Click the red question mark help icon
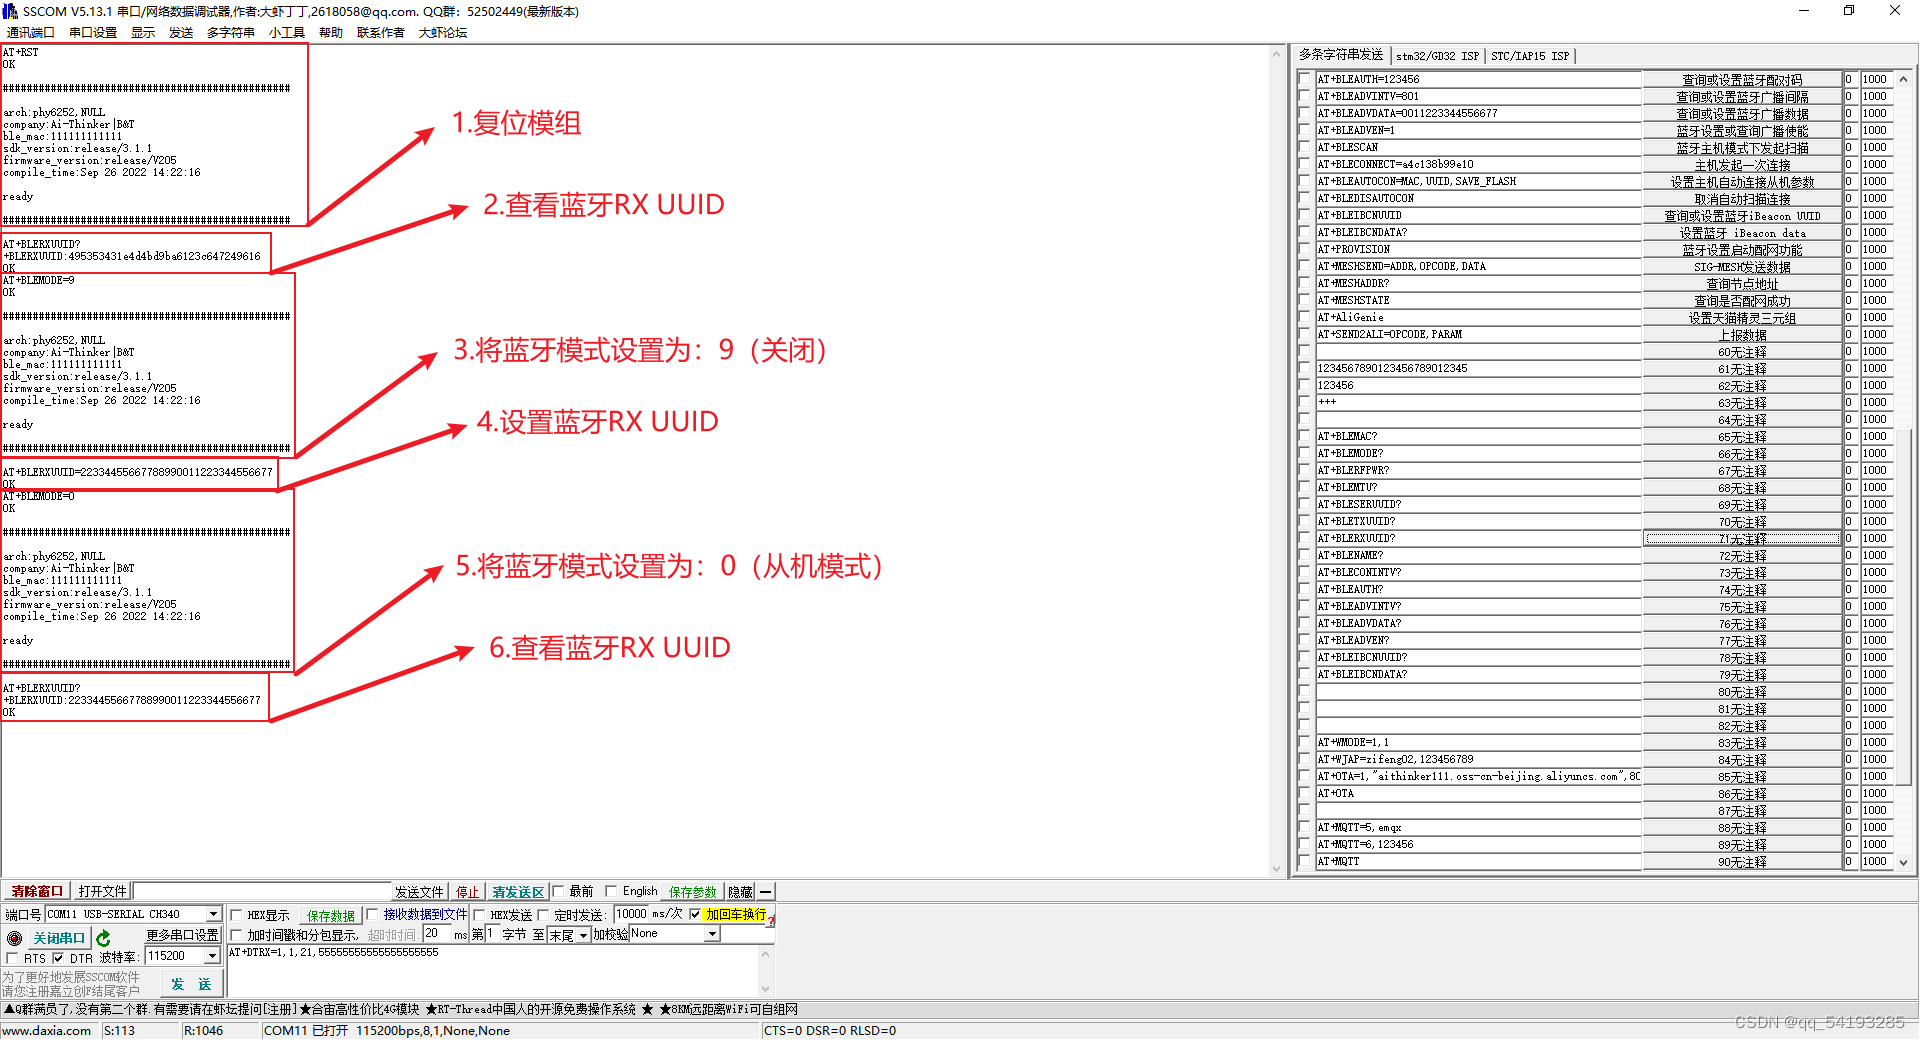 coord(771,919)
